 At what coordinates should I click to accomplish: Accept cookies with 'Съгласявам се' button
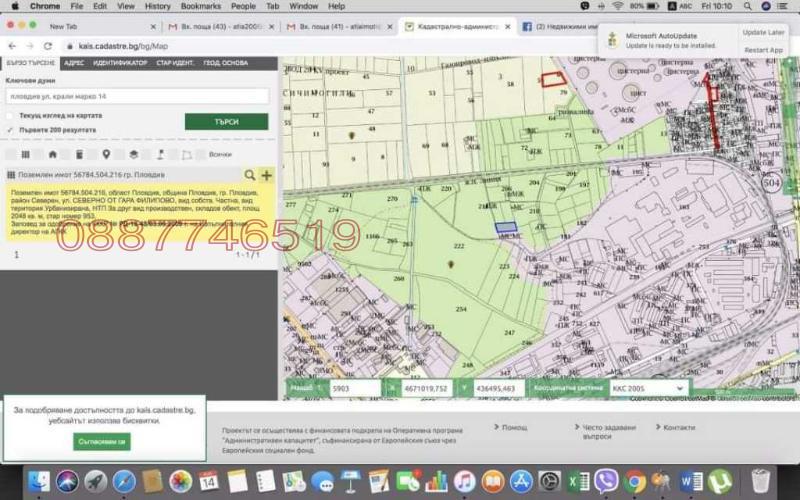[101, 441]
